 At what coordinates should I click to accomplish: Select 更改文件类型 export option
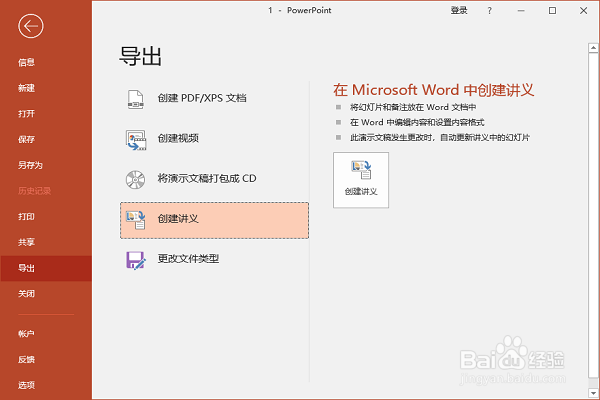tap(214, 260)
